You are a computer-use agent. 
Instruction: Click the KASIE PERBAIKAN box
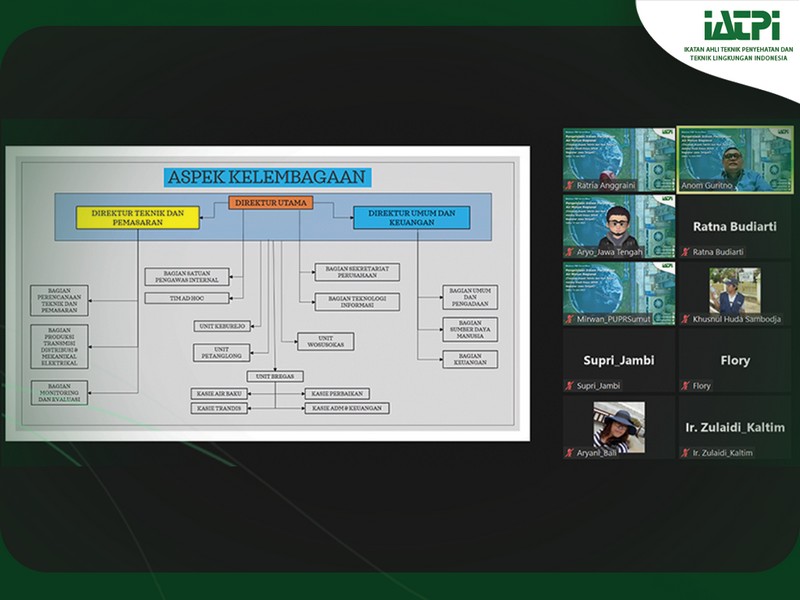pos(337,393)
